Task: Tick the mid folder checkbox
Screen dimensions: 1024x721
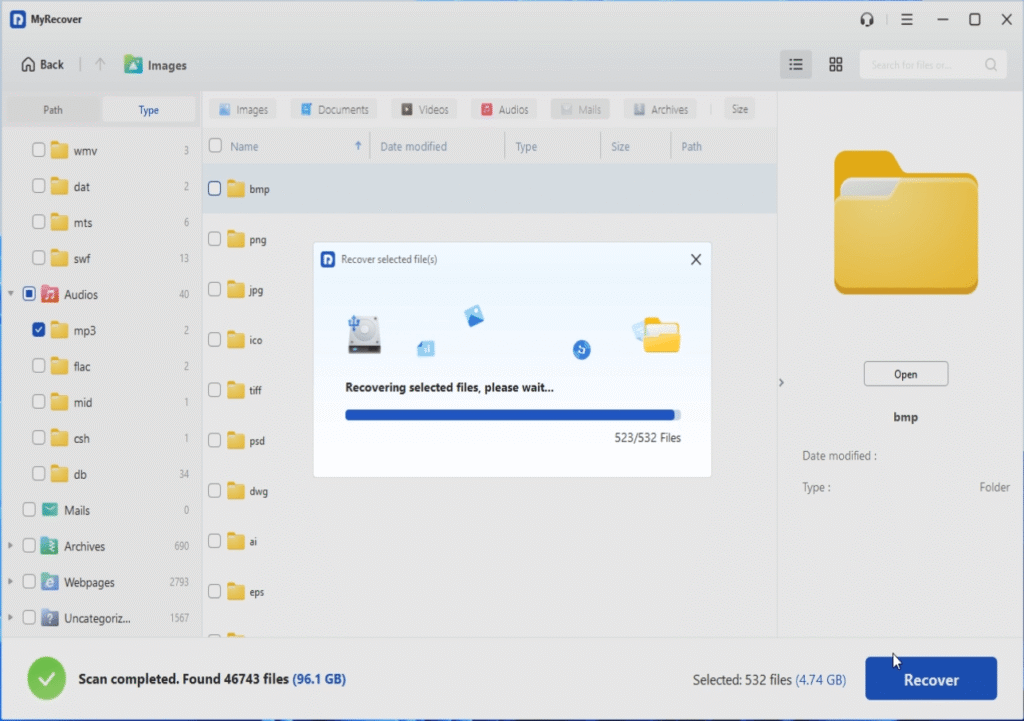Action: coord(39,402)
